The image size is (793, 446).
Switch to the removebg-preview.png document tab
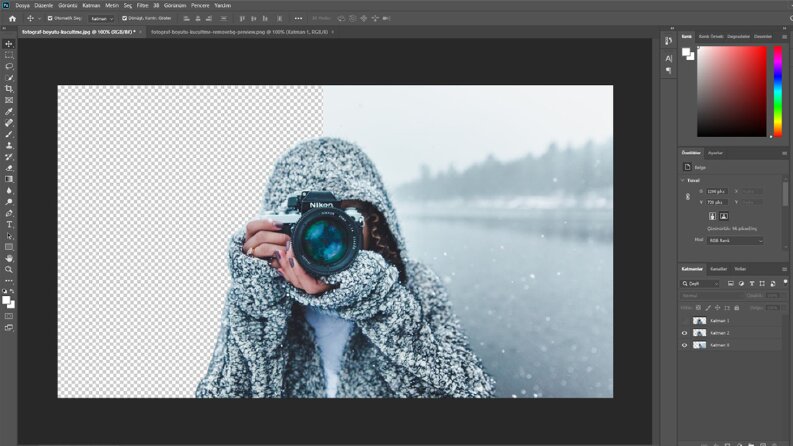[x=239, y=32]
